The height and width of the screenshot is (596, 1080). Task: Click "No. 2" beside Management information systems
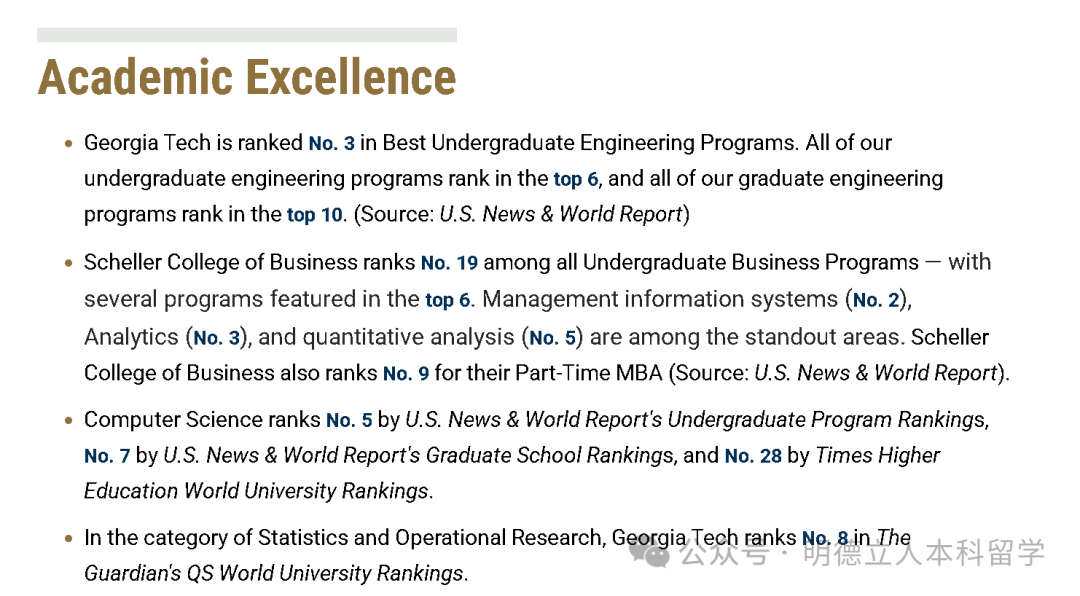point(876,300)
